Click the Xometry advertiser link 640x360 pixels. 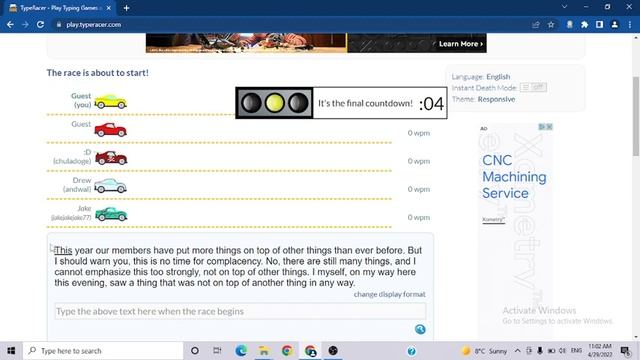[x=493, y=220]
